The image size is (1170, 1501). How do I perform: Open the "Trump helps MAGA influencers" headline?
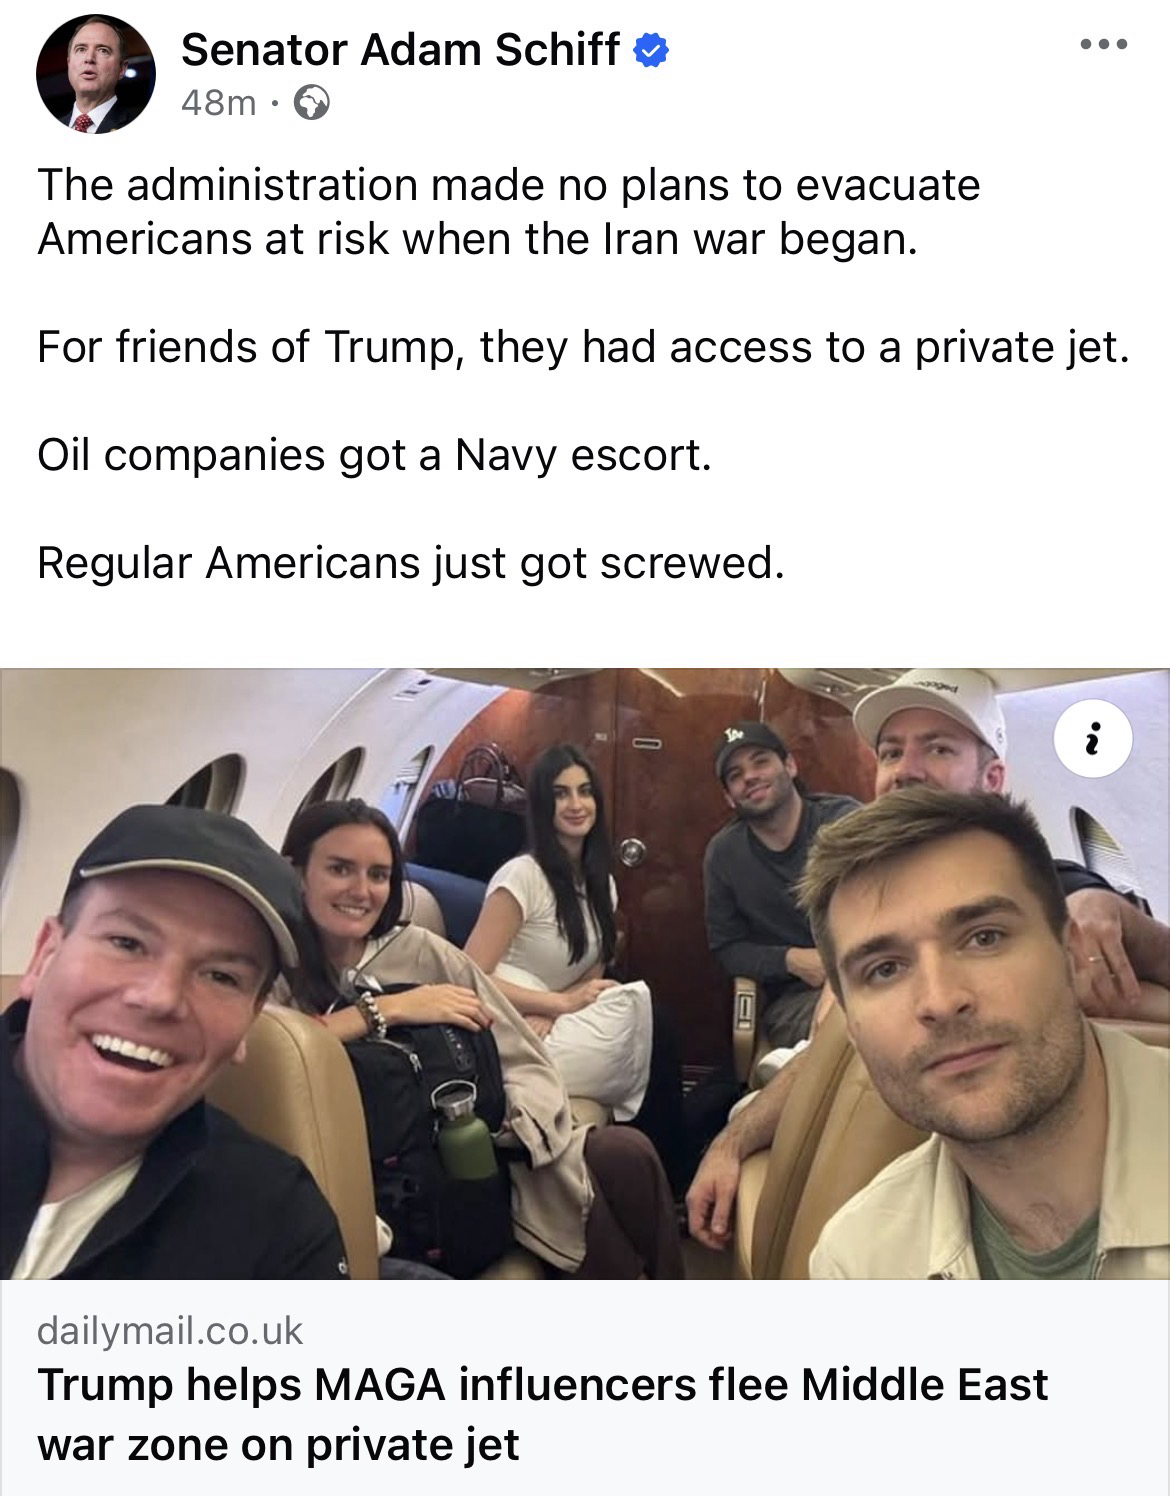point(542,1414)
